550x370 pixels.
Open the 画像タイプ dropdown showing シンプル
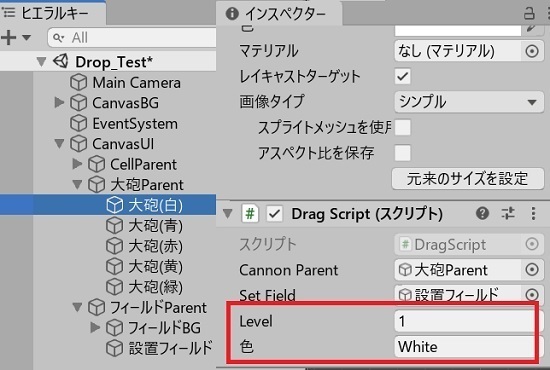(x=469, y=102)
